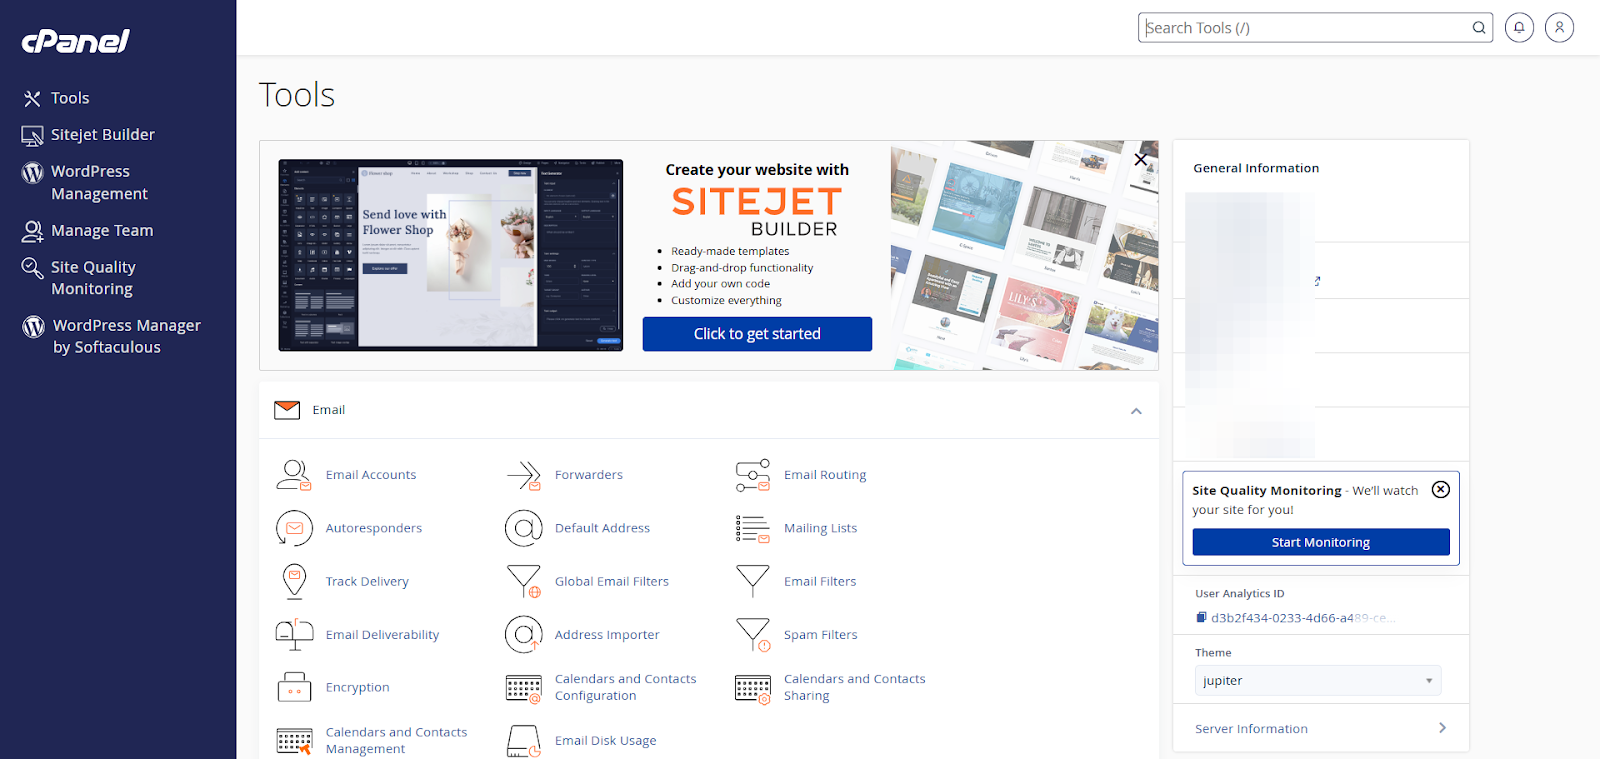The width and height of the screenshot is (1600, 759).
Task: Click the Track Delivery pin icon
Action: 294,581
